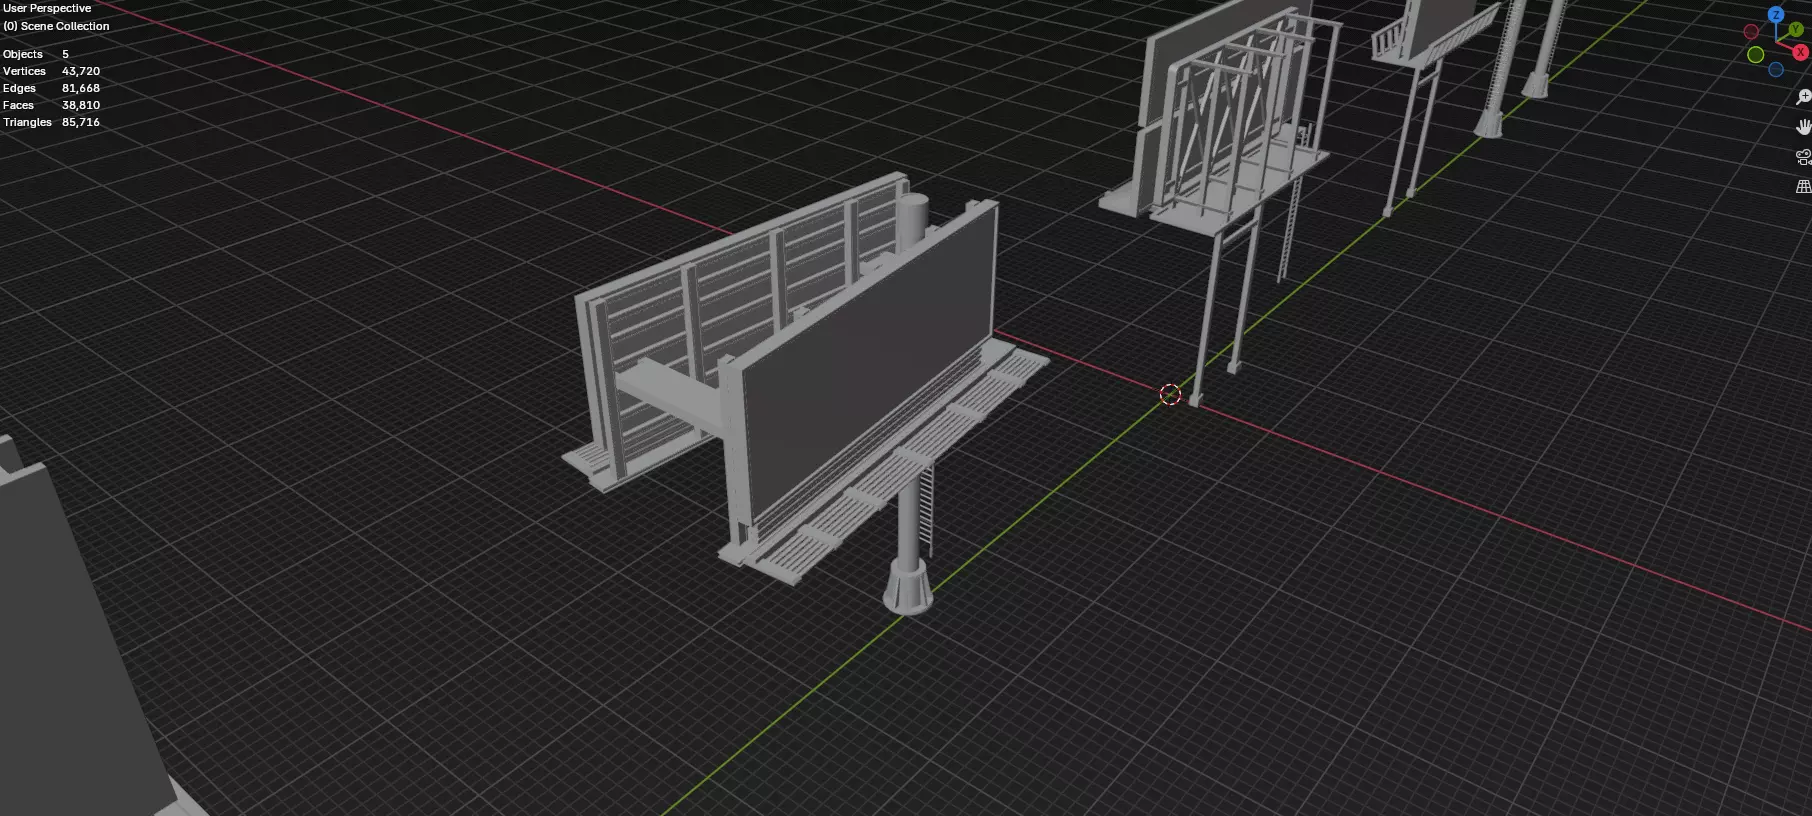Click the blue Z axis gizmo handle

1776,15
